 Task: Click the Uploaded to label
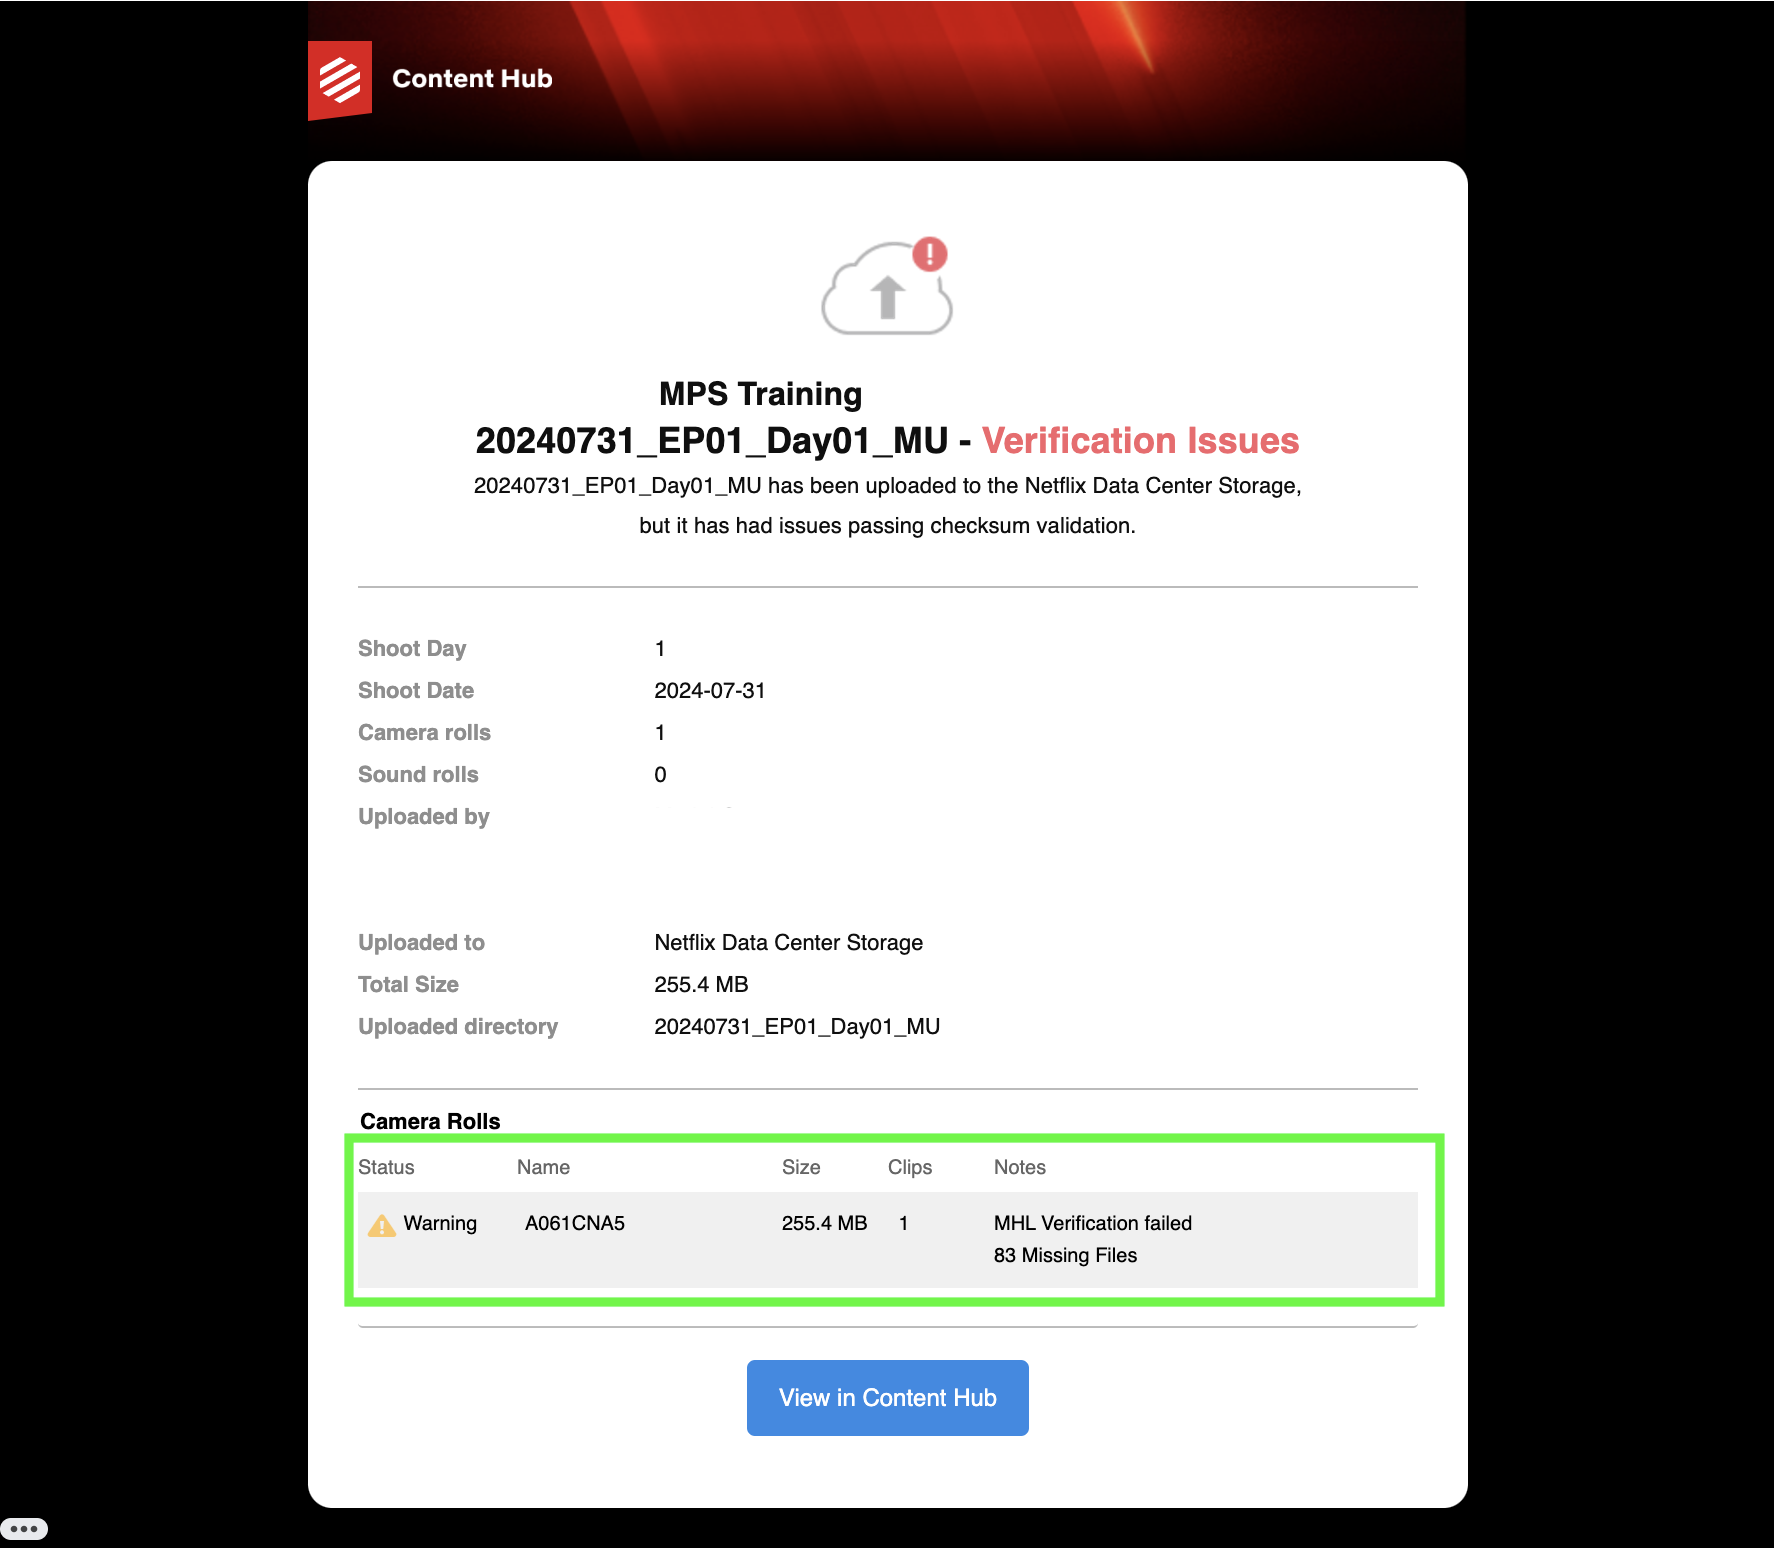pyautogui.click(x=421, y=943)
